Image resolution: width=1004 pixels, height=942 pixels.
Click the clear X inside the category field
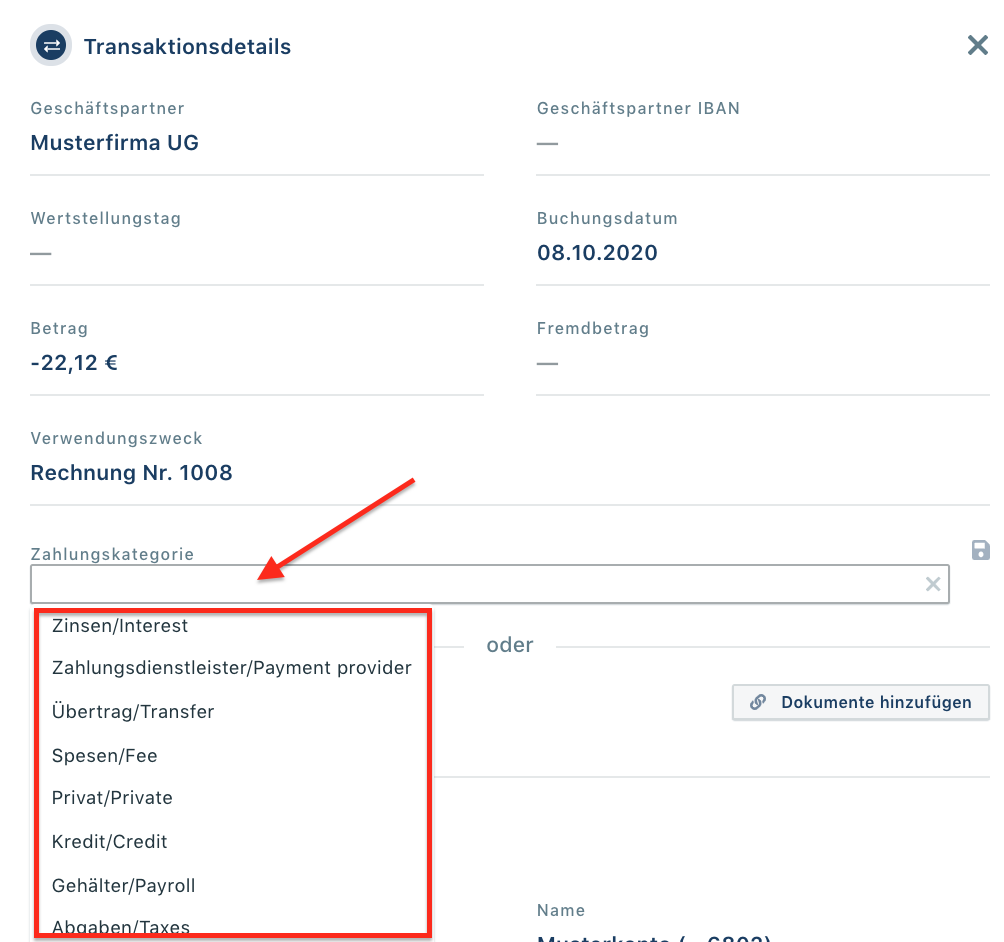(933, 584)
